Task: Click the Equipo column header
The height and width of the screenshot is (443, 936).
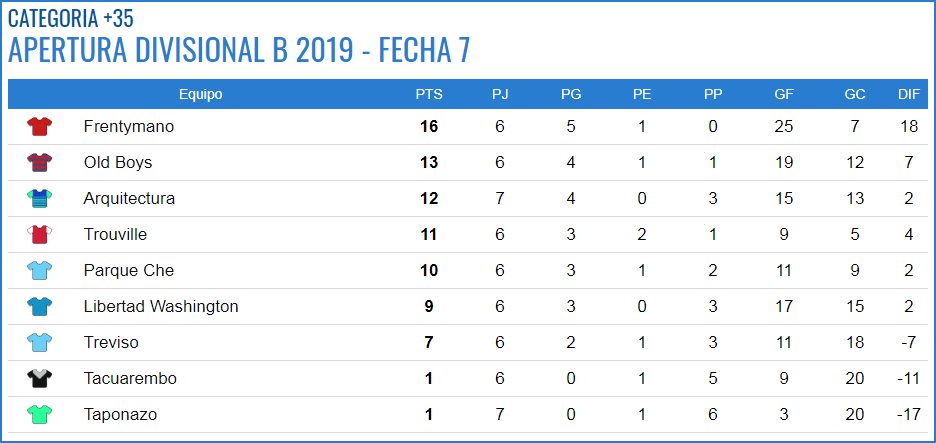Action: click(x=200, y=95)
